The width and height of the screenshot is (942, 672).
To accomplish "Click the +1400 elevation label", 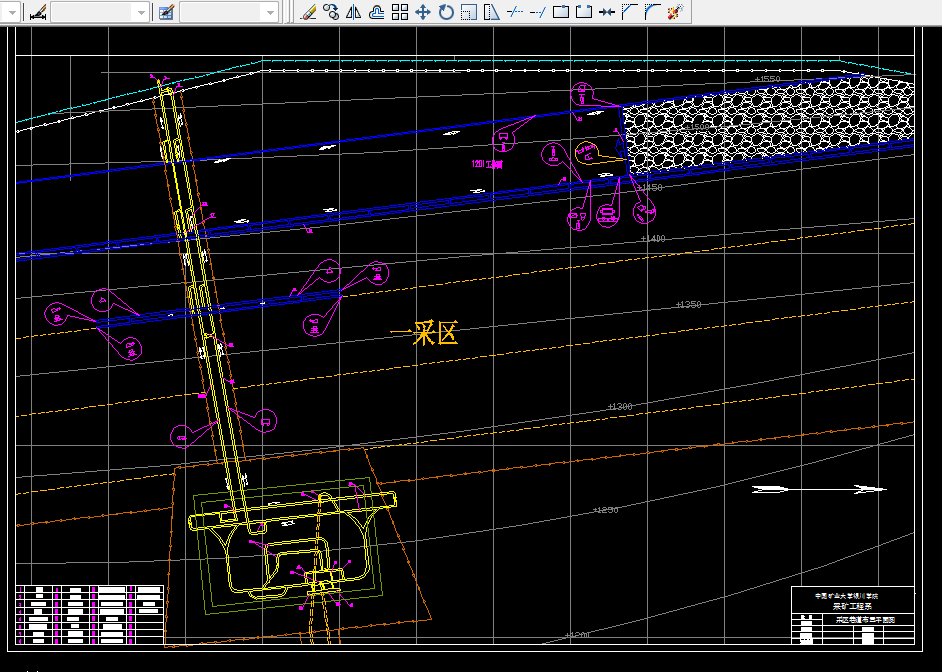I will click(x=652, y=238).
